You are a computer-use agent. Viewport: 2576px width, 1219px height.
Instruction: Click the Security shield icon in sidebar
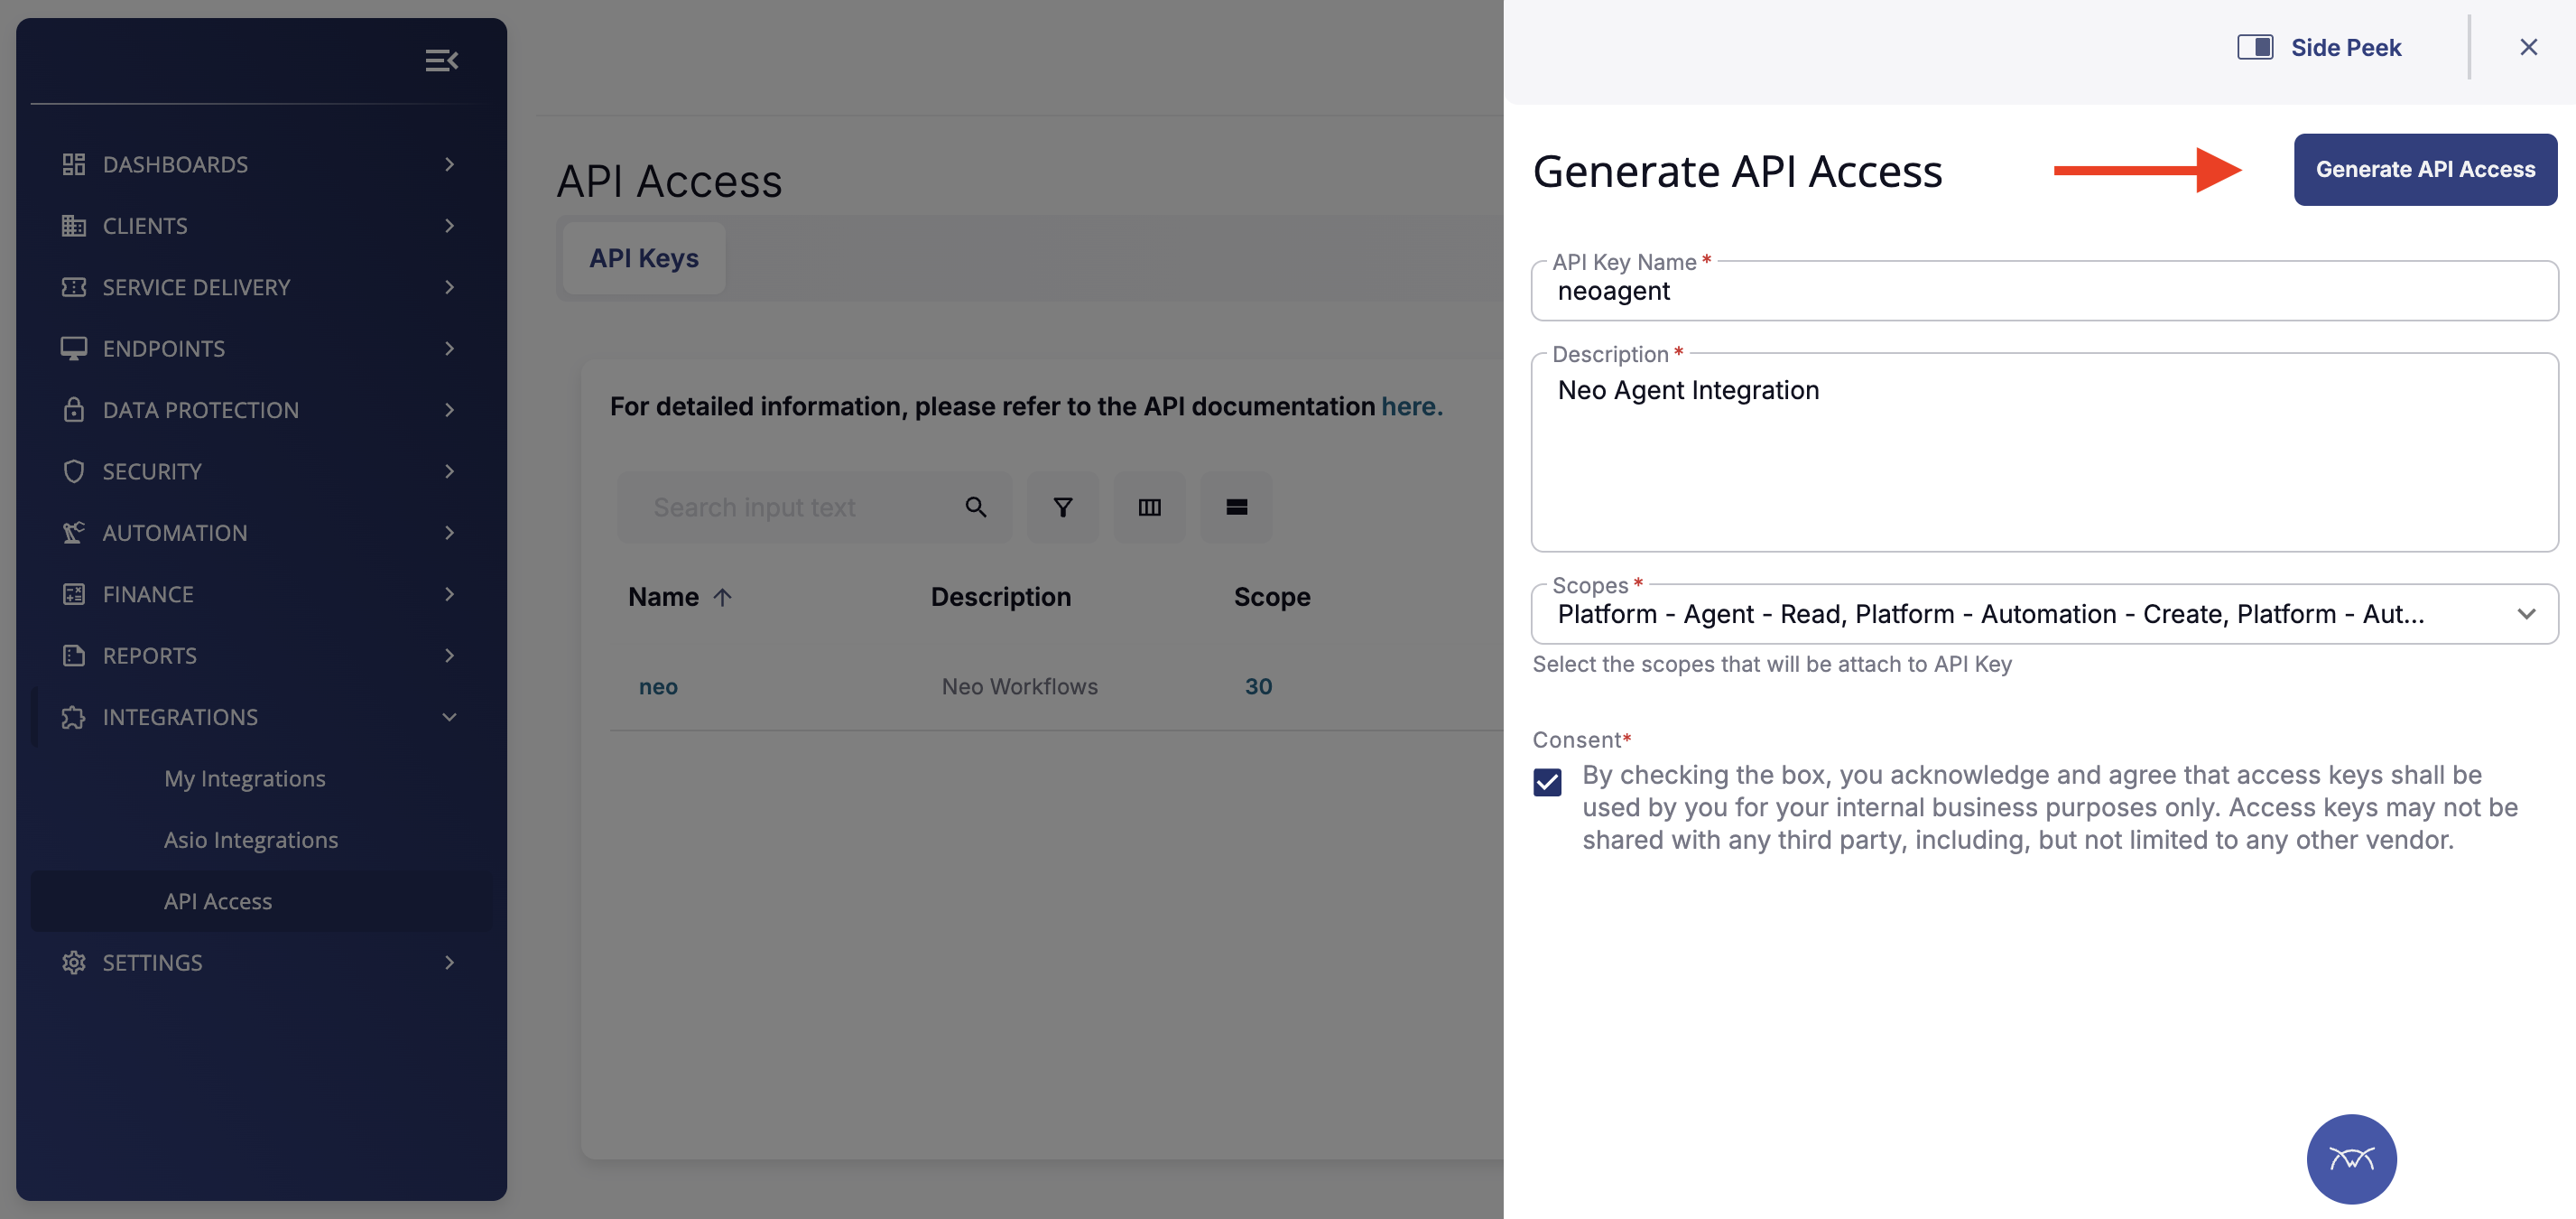(x=73, y=471)
